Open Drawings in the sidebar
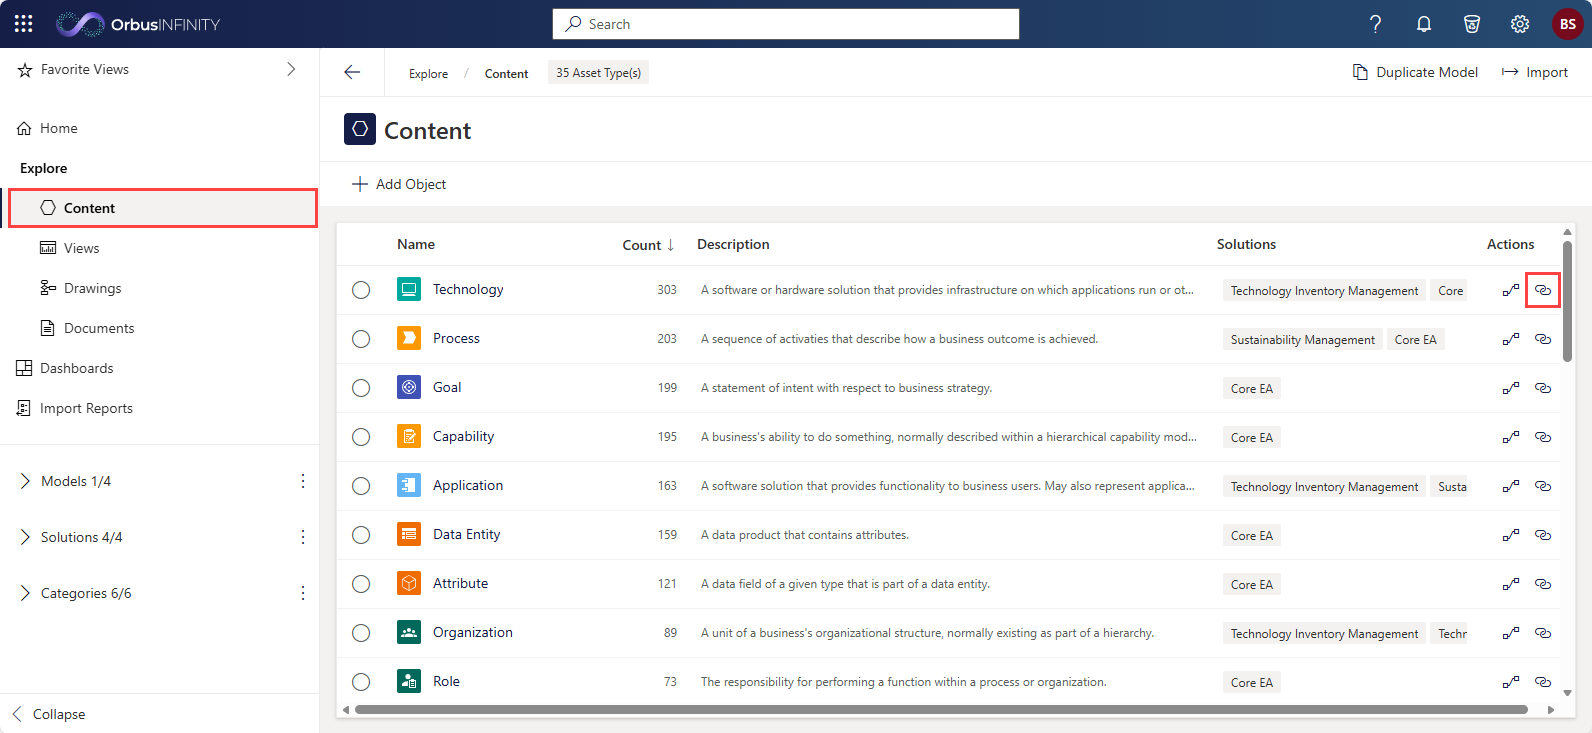This screenshot has width=1592, height=733. click(x=80, y=288)
